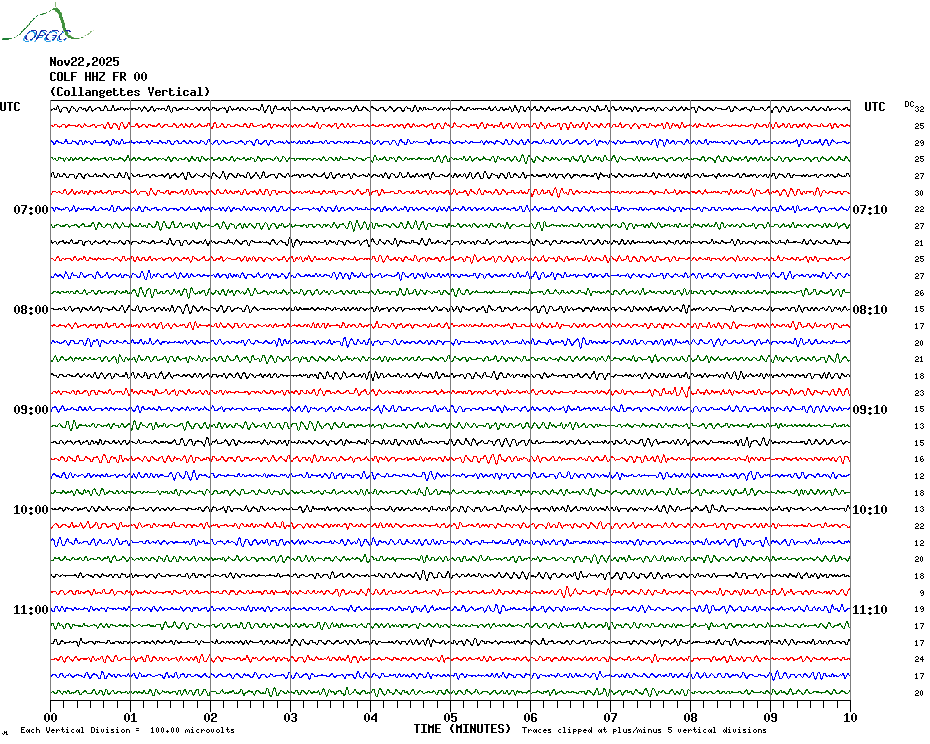This screenshot has width=930, height=744.
Task: Select the Nov22,2025 date text
Action: pyautogui.click(x=84, y=62)
